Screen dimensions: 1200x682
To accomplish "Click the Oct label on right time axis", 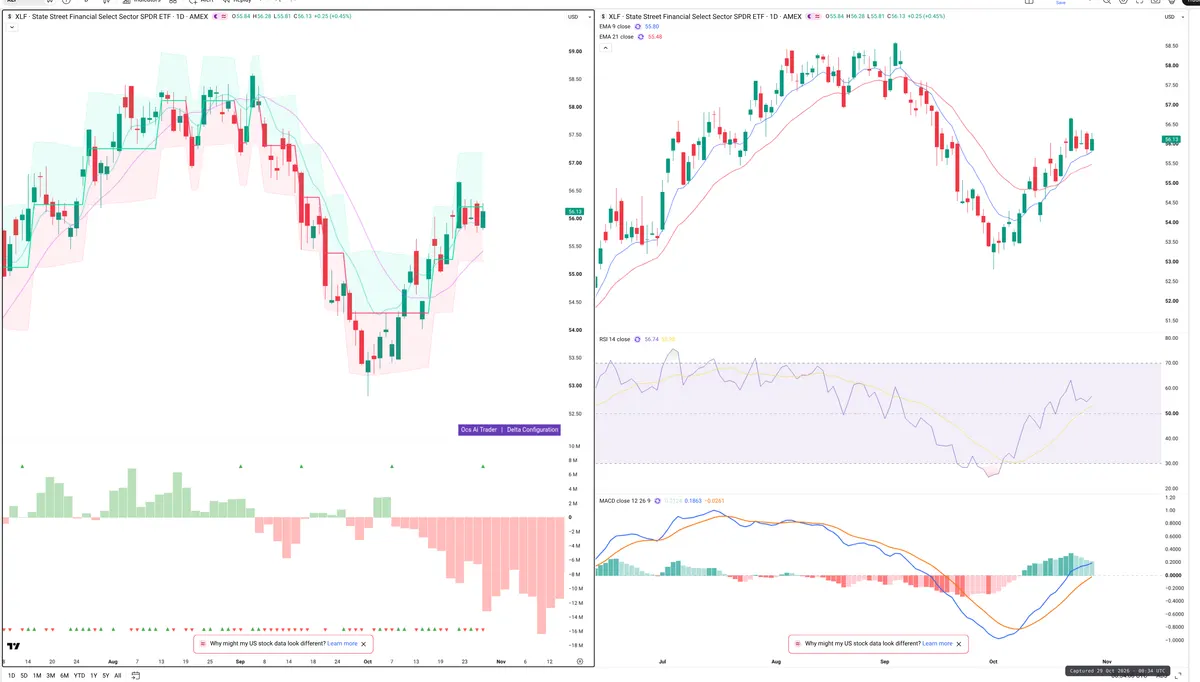I will pyautogui.click(x=993, y=662).
